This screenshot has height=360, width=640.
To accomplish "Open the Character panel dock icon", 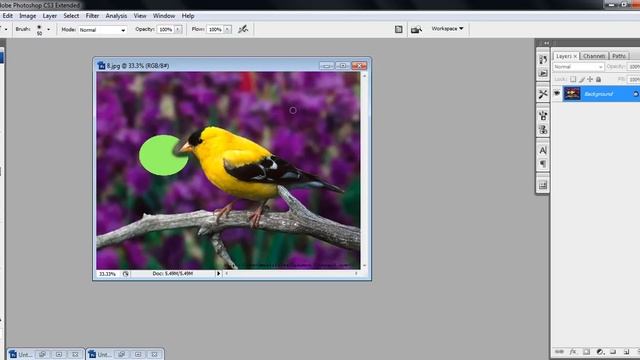I will (543, 151).
